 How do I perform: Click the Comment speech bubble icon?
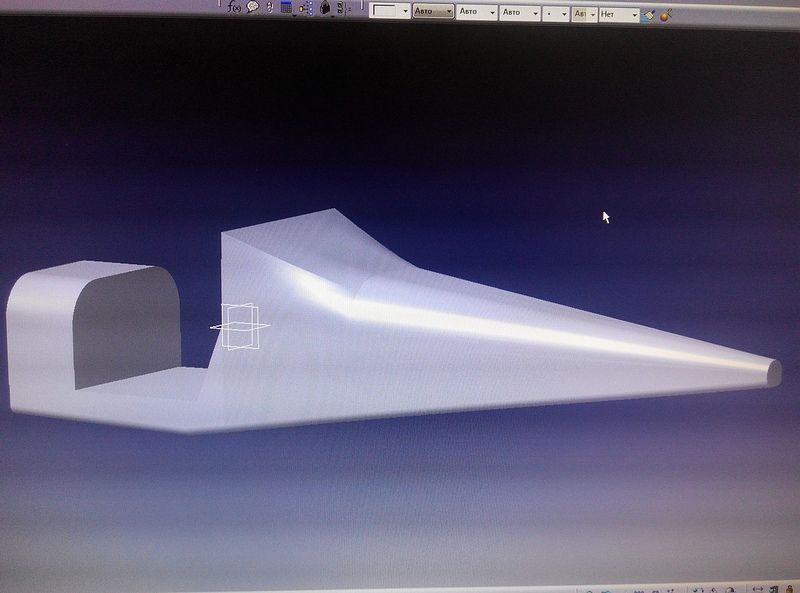(x=253, y=7)
